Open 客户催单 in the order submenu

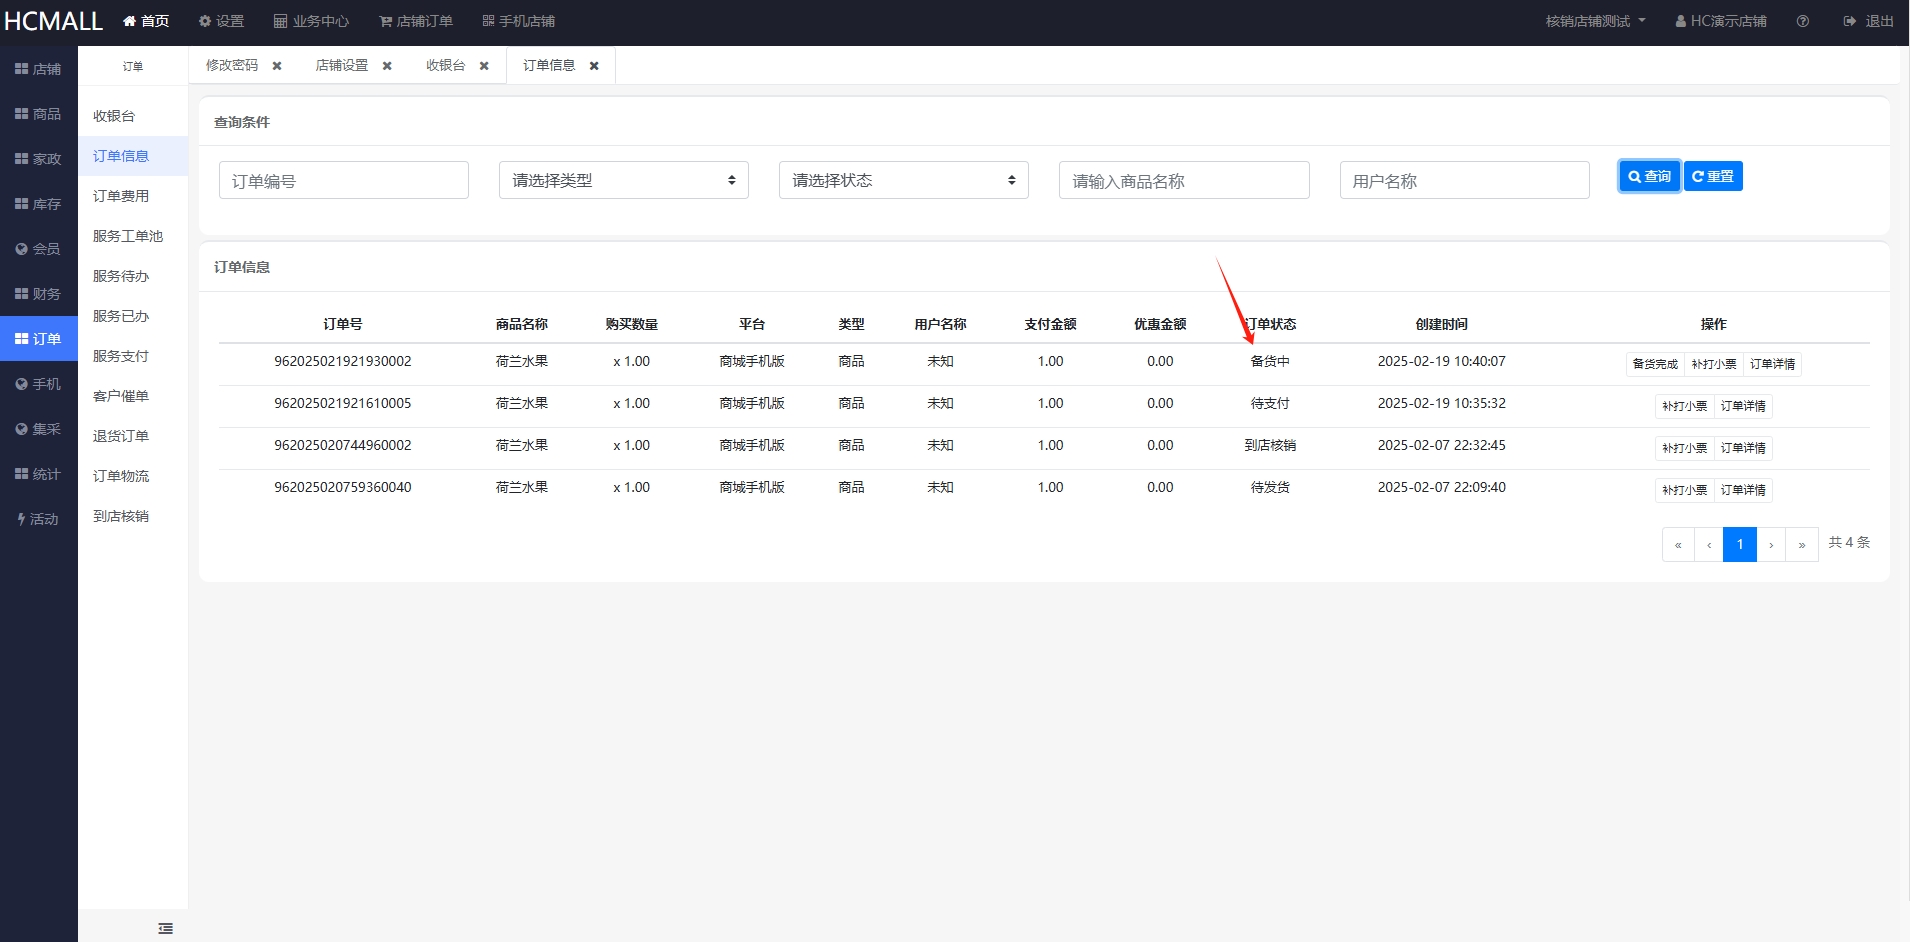133,396
